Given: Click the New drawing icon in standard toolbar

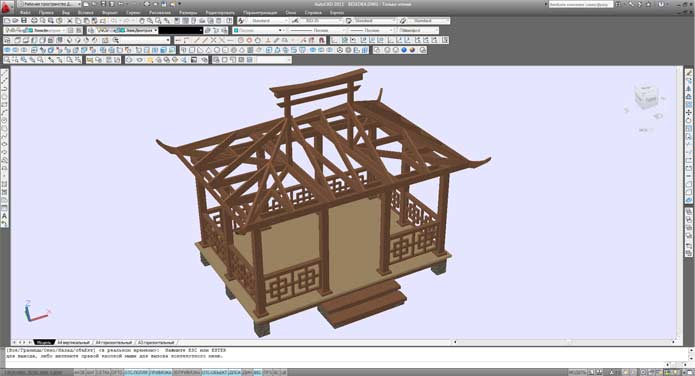Looking at the screenshot, I should 8,21.
